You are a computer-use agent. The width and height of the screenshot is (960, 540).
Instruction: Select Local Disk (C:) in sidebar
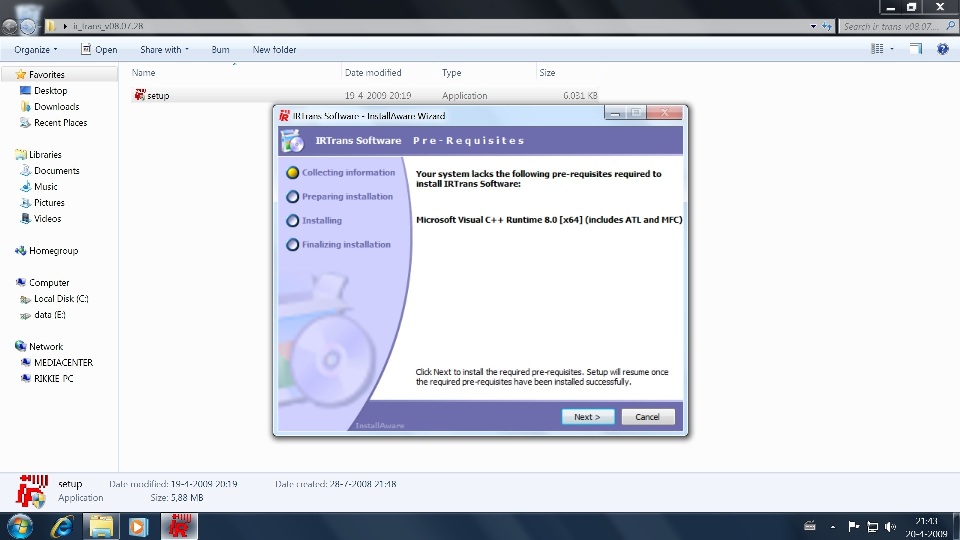(x=61, y=299)
